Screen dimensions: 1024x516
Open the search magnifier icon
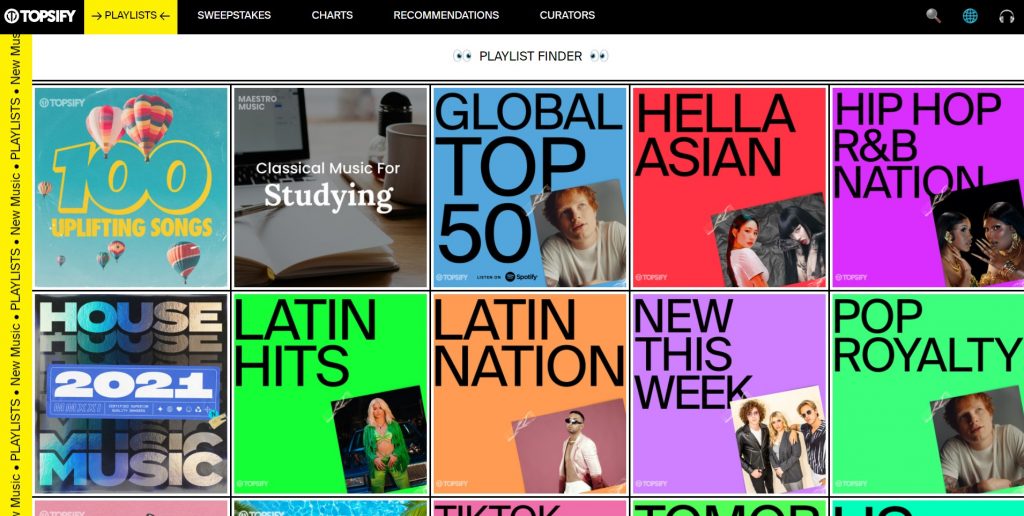coord(933,16)
